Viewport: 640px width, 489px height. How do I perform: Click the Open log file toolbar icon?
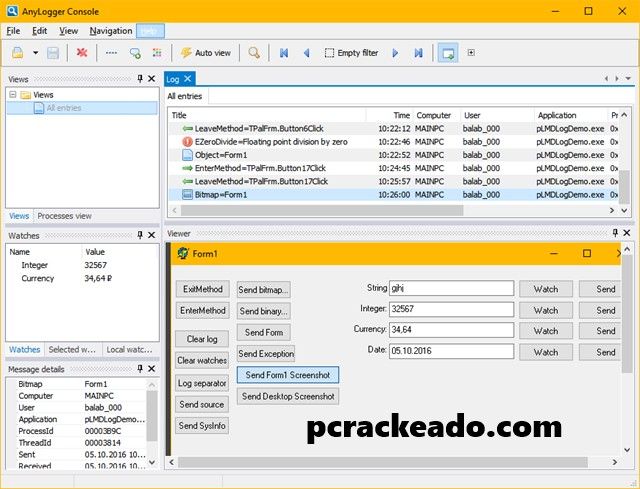(18, 52)
